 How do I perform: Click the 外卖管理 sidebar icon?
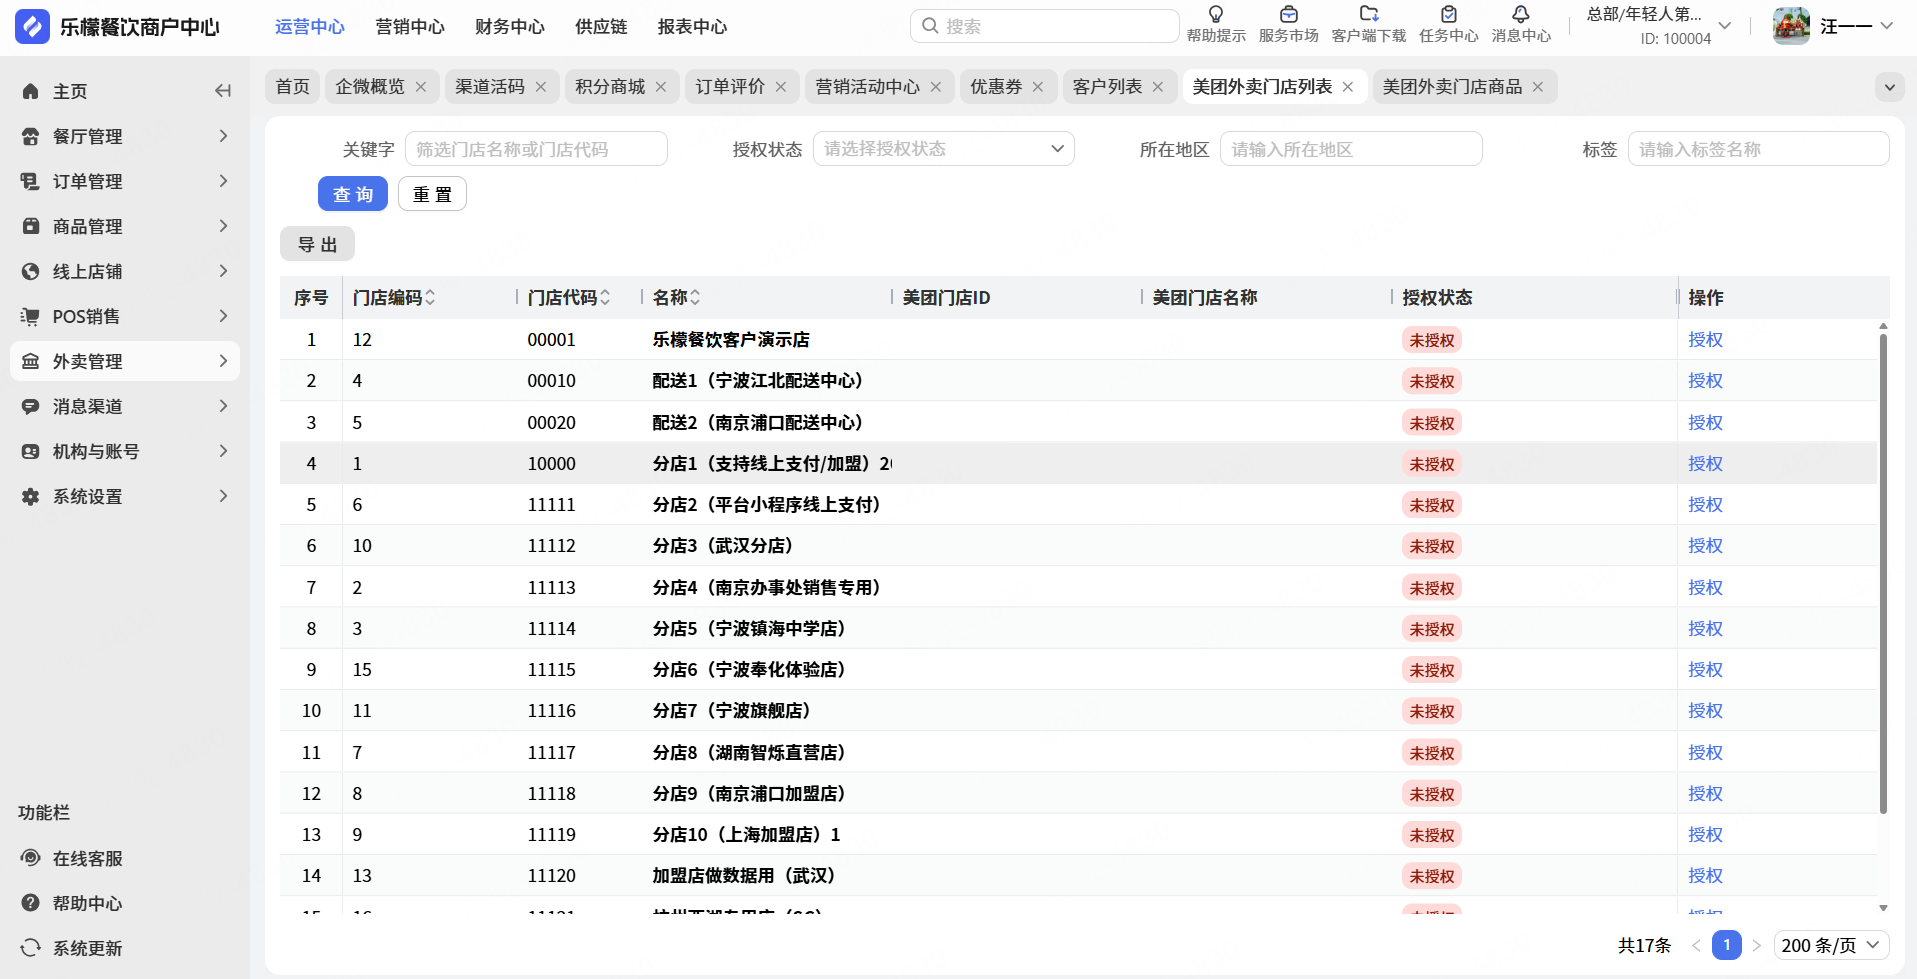coord(31,361)
